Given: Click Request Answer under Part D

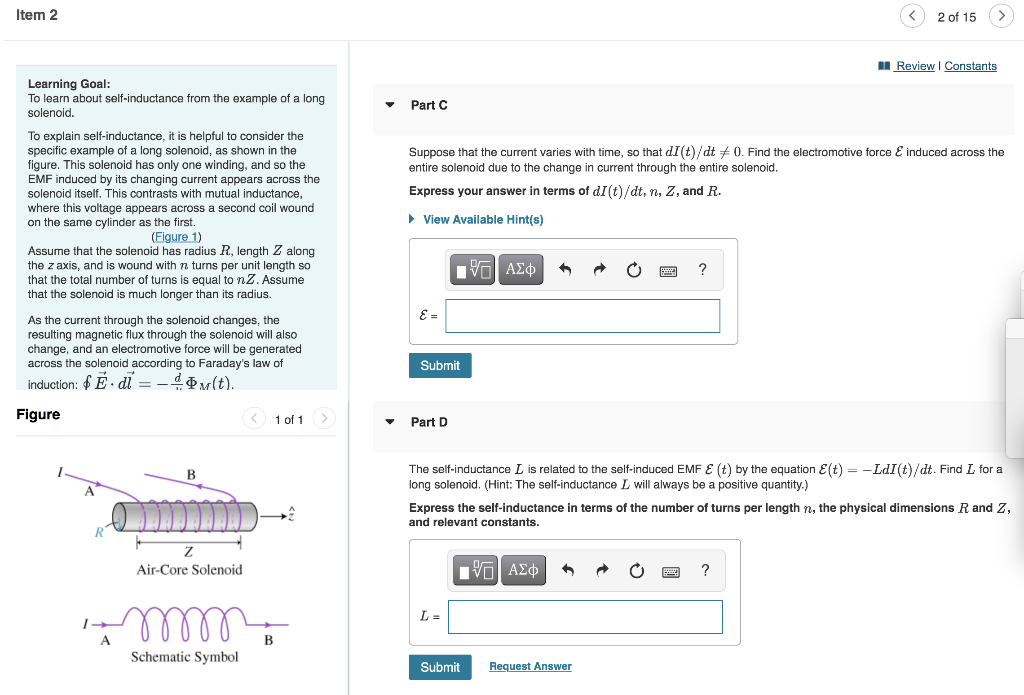Looking at the screenshot, I should coord(529,666).
